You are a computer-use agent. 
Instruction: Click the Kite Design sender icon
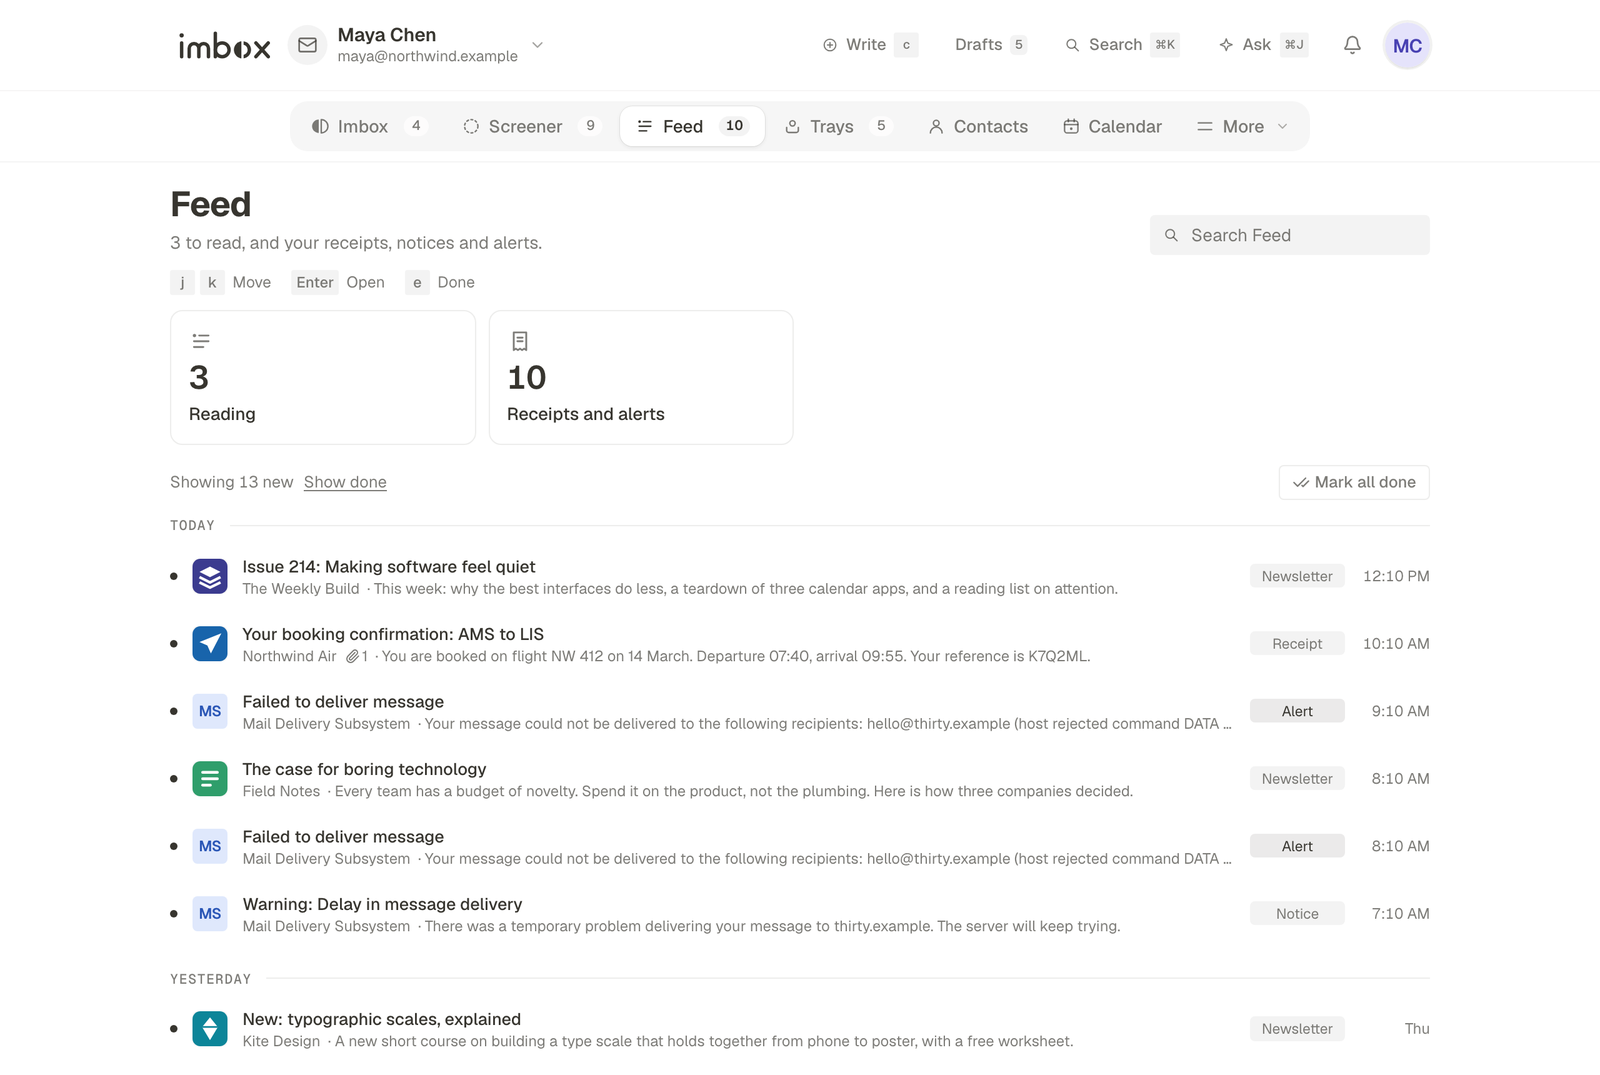click(210, 1029)
